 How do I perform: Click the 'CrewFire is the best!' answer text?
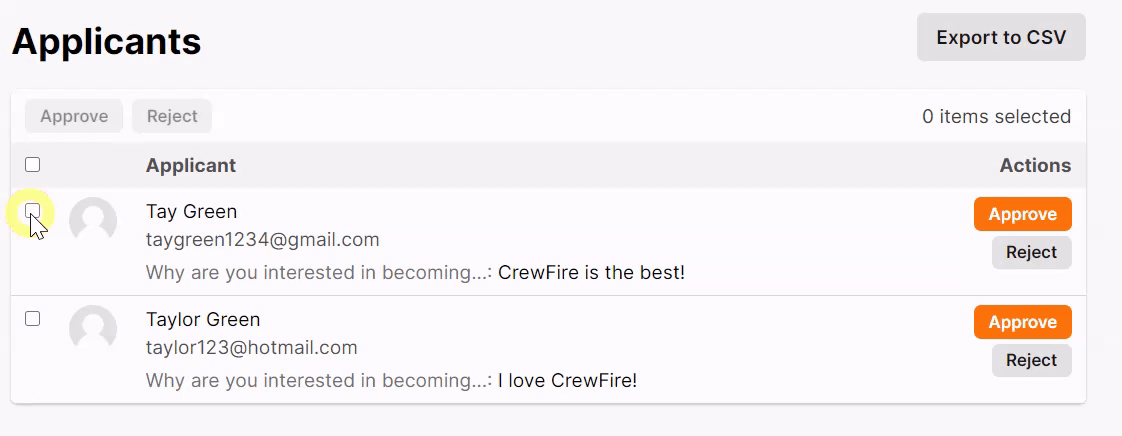tap(592, 273)
